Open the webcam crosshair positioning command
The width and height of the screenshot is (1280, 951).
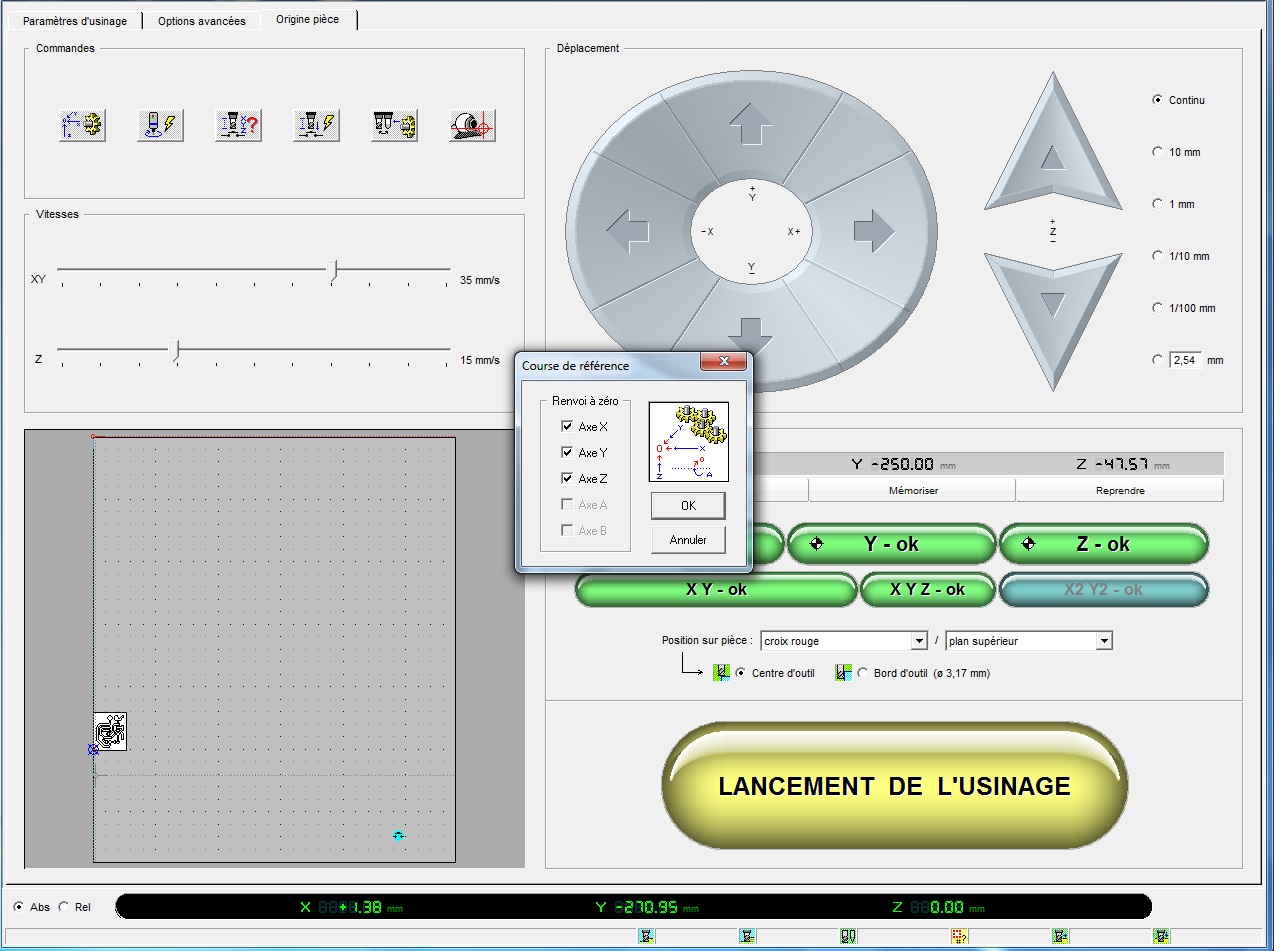pos(472,125)
